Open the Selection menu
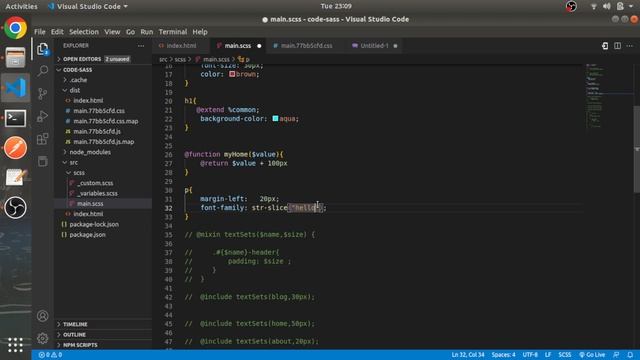This screenshot has height=360, width=640. pyautogui.click(x=84, y=32)
